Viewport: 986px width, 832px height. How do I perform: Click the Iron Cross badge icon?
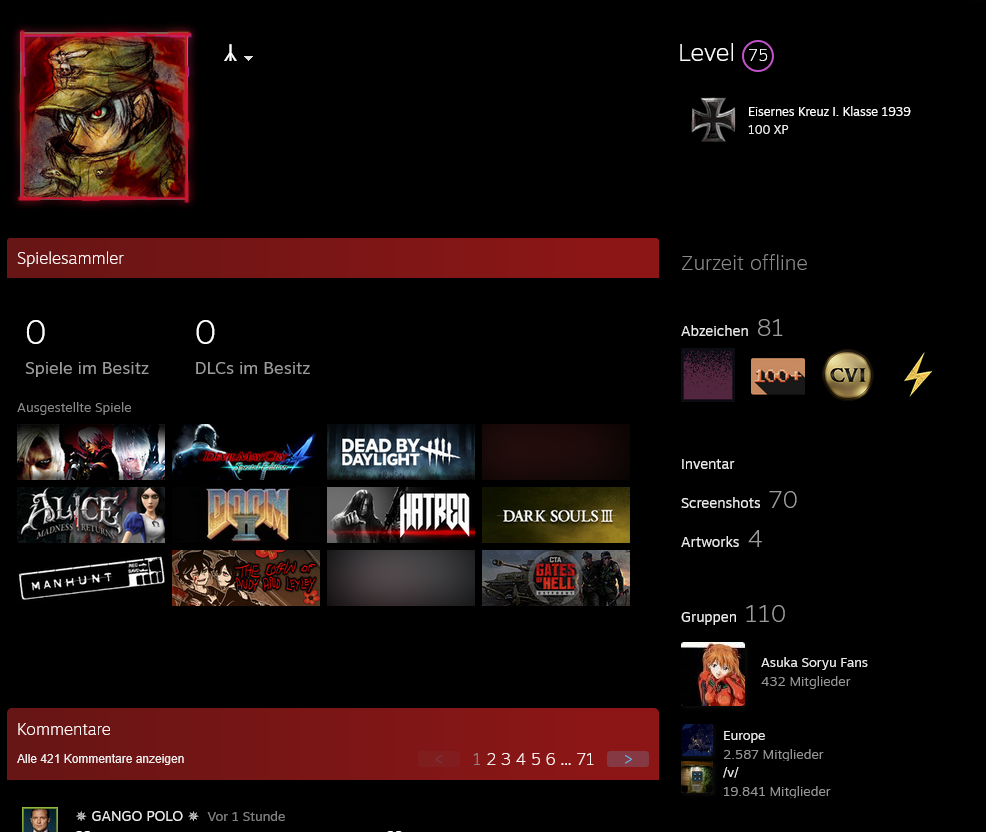click(713, 120)
